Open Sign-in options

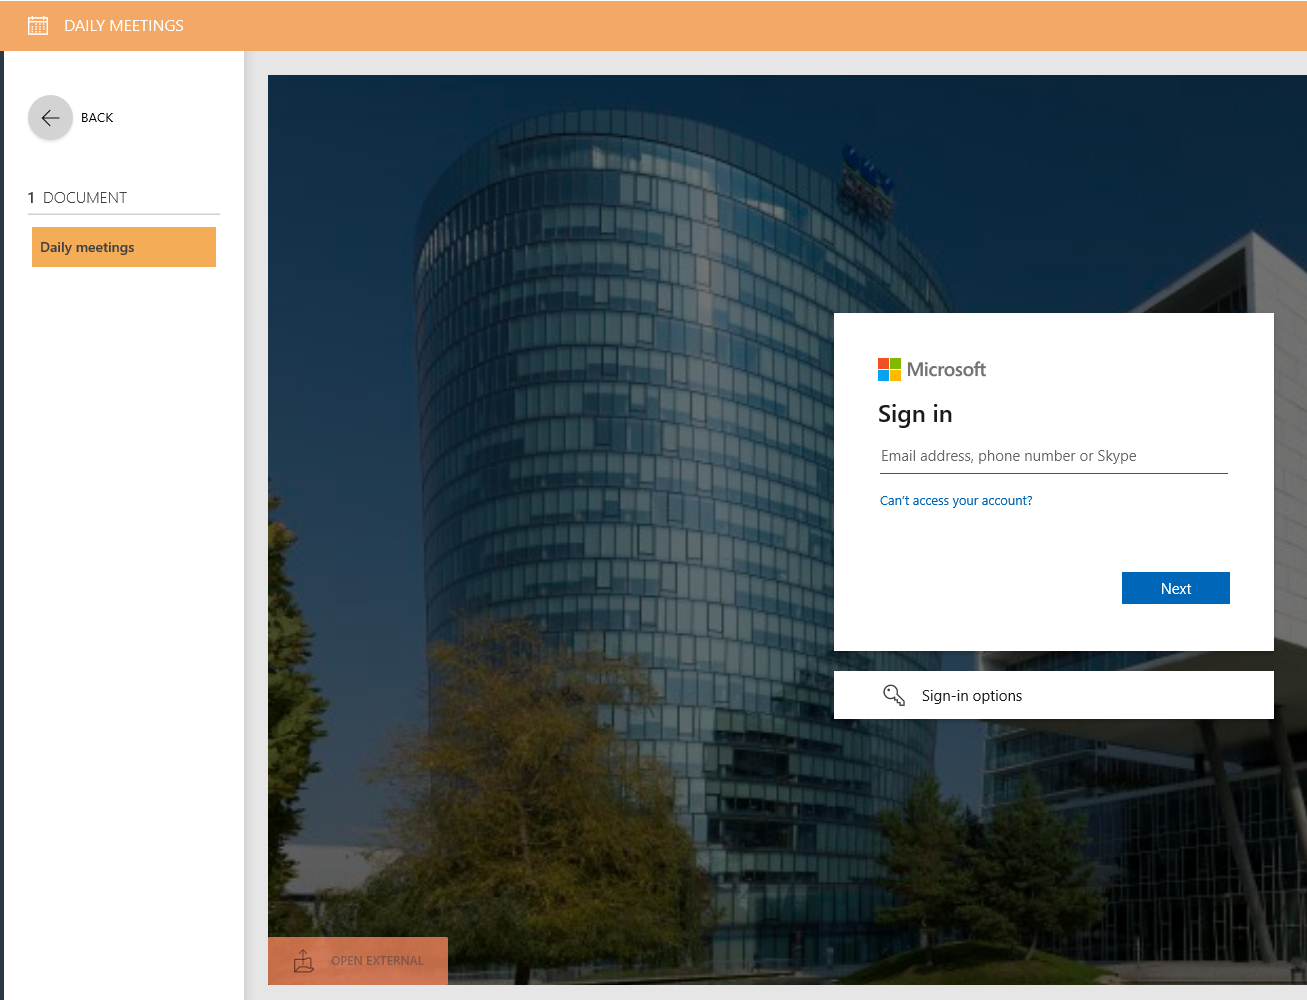971,696
